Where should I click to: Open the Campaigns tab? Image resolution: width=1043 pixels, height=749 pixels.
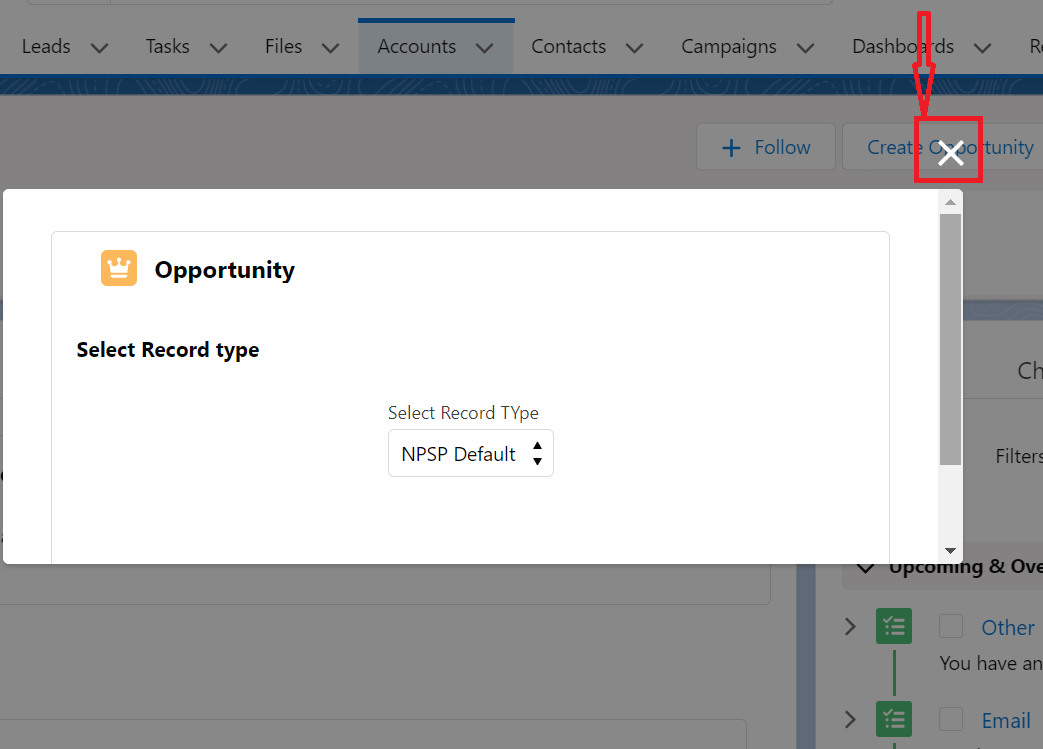click(729, 47)
